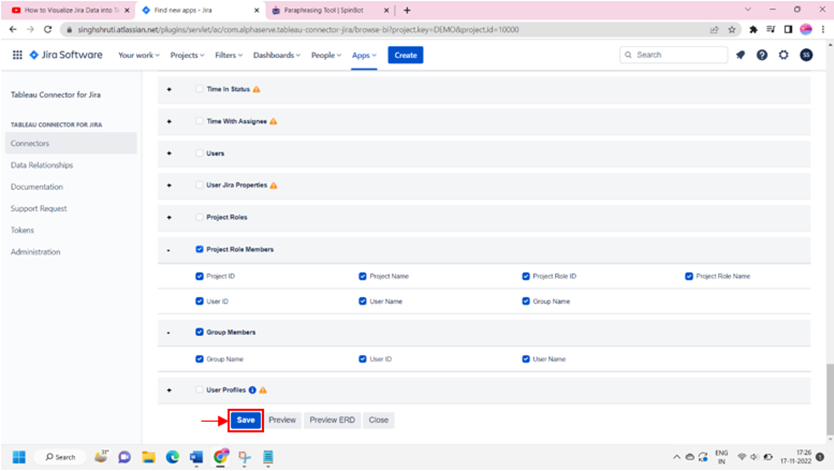Open the user profile avatar
The width and height of the screenshot is (834, 471).
pyautogui.click(x=806, y=55)
